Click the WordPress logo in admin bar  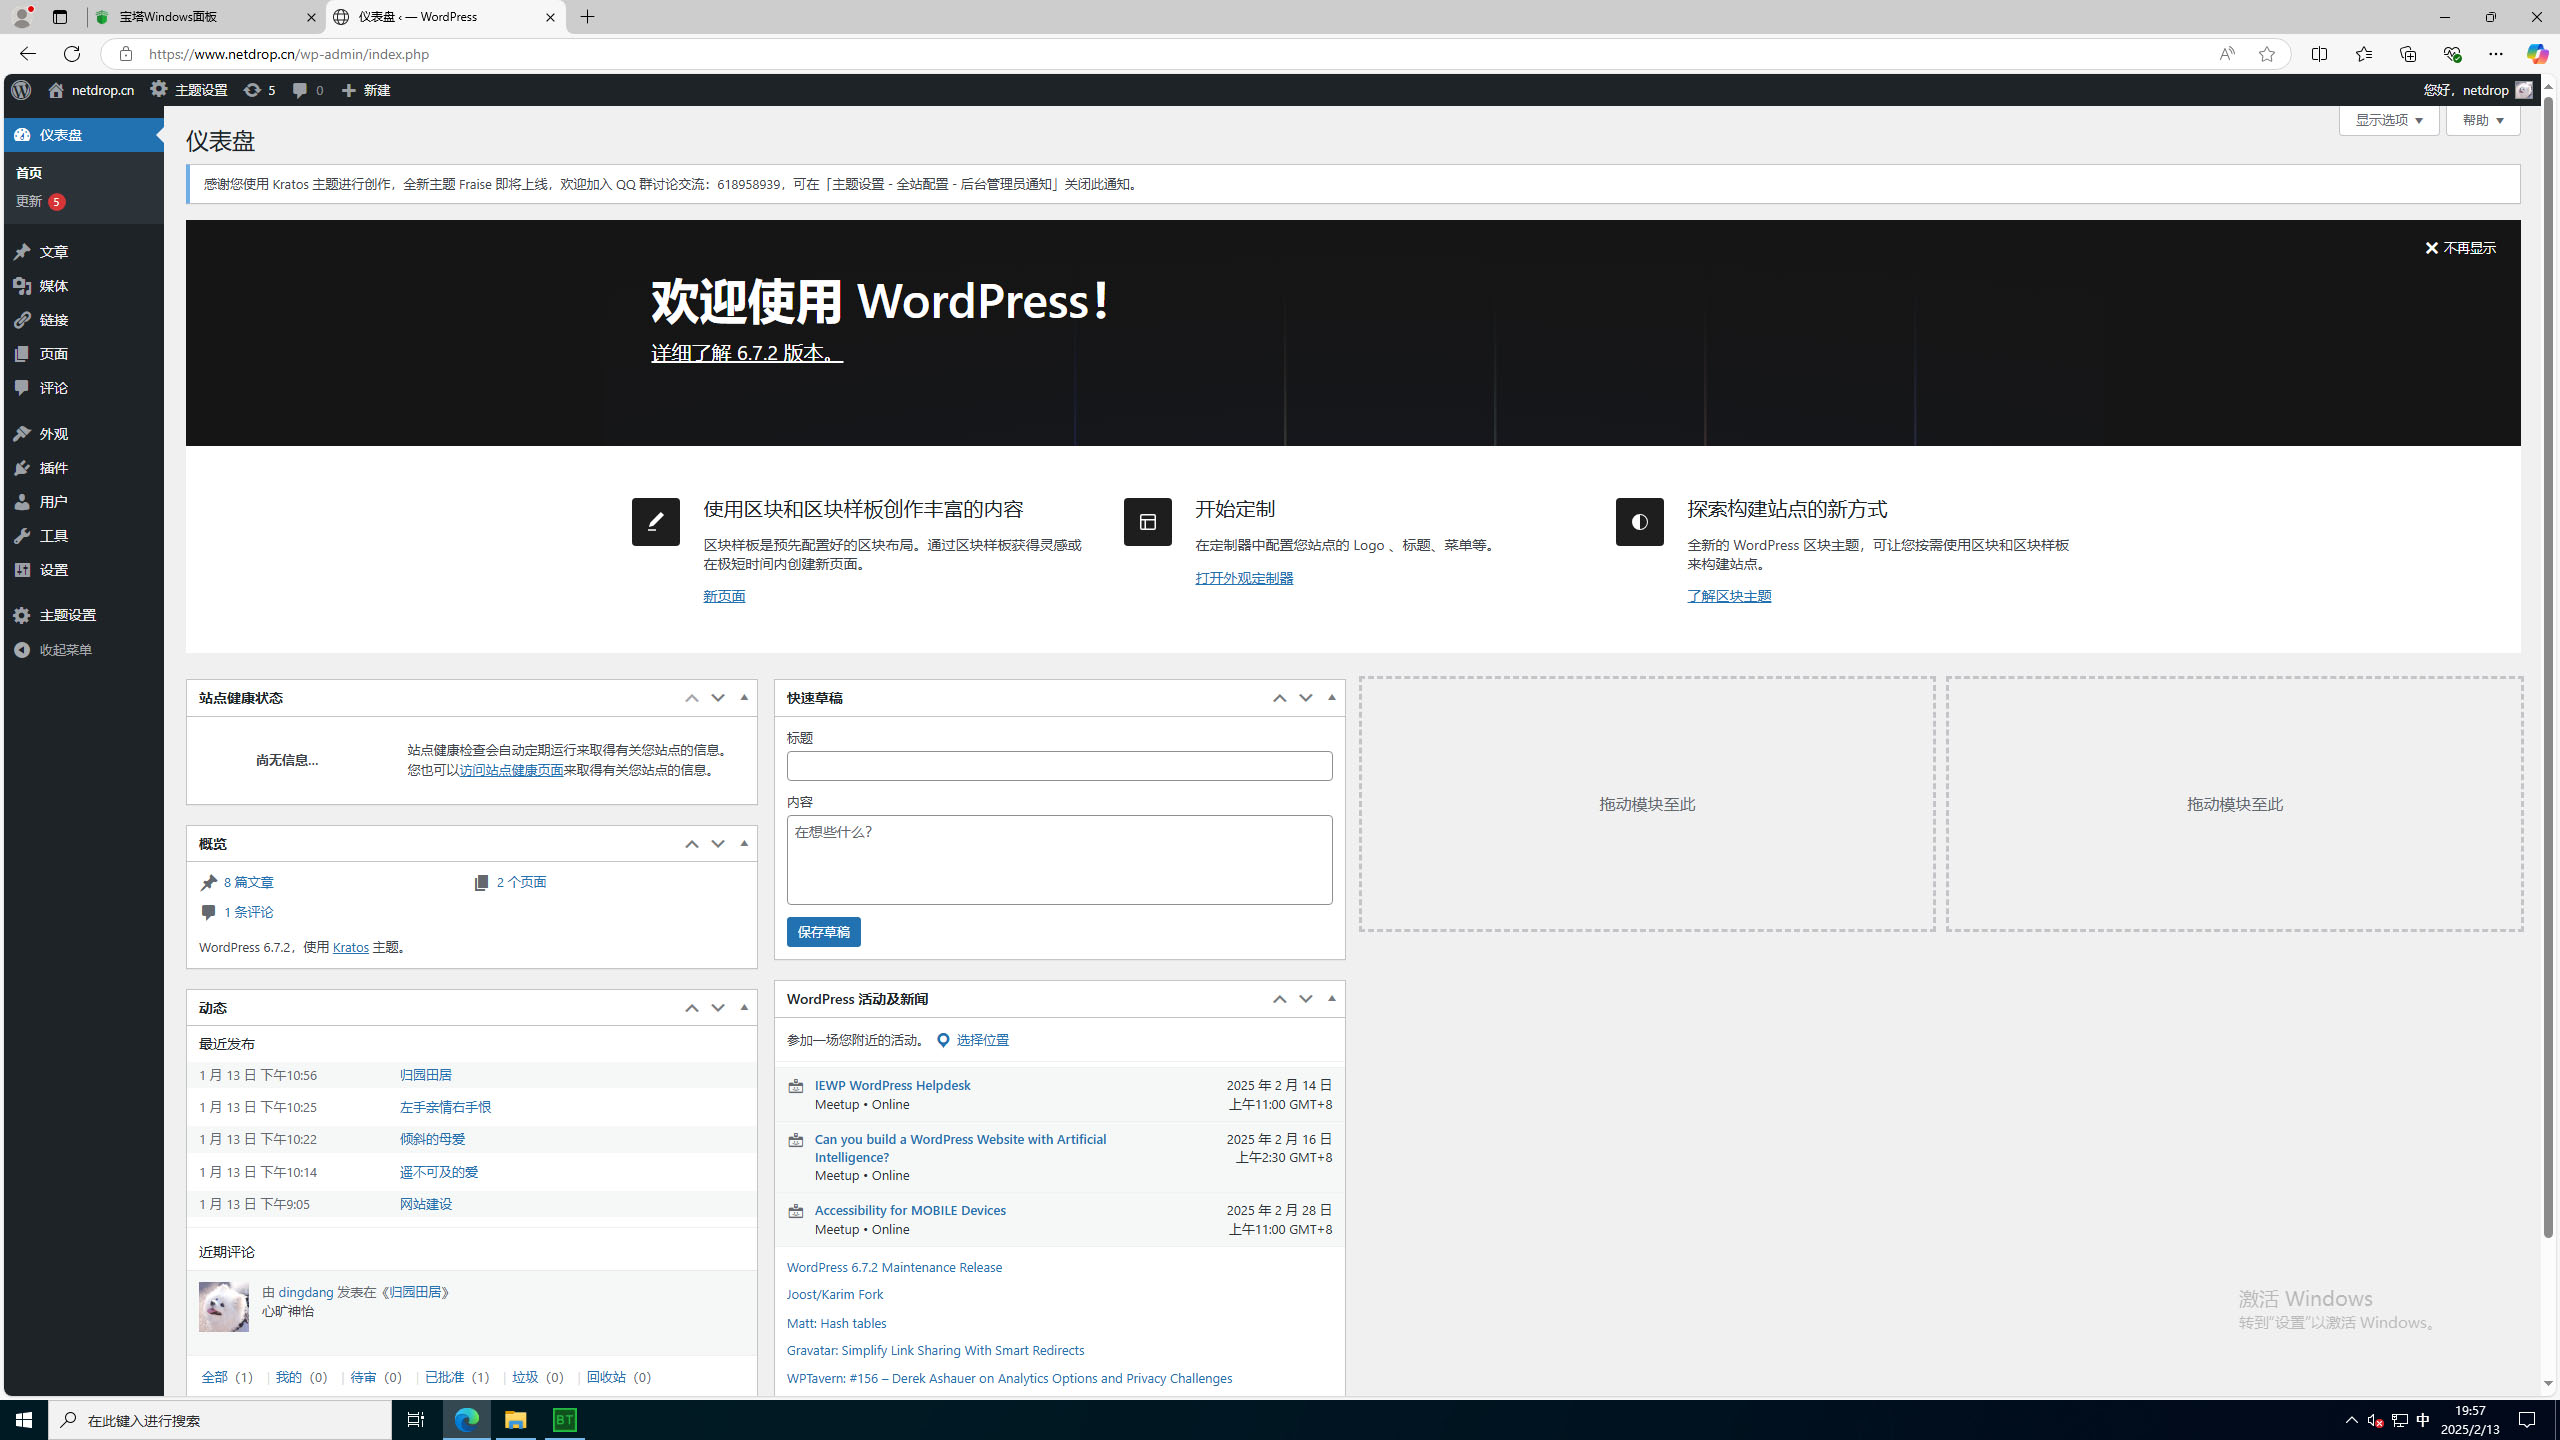point(21,90)
